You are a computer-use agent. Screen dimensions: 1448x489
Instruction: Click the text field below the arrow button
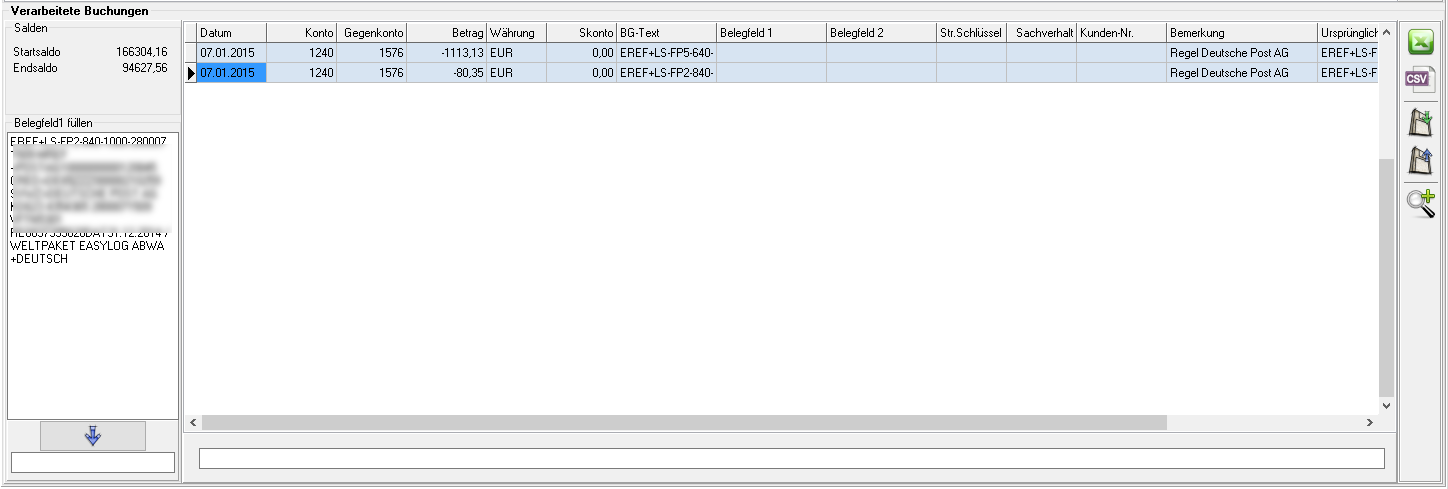tap(93, 462)
